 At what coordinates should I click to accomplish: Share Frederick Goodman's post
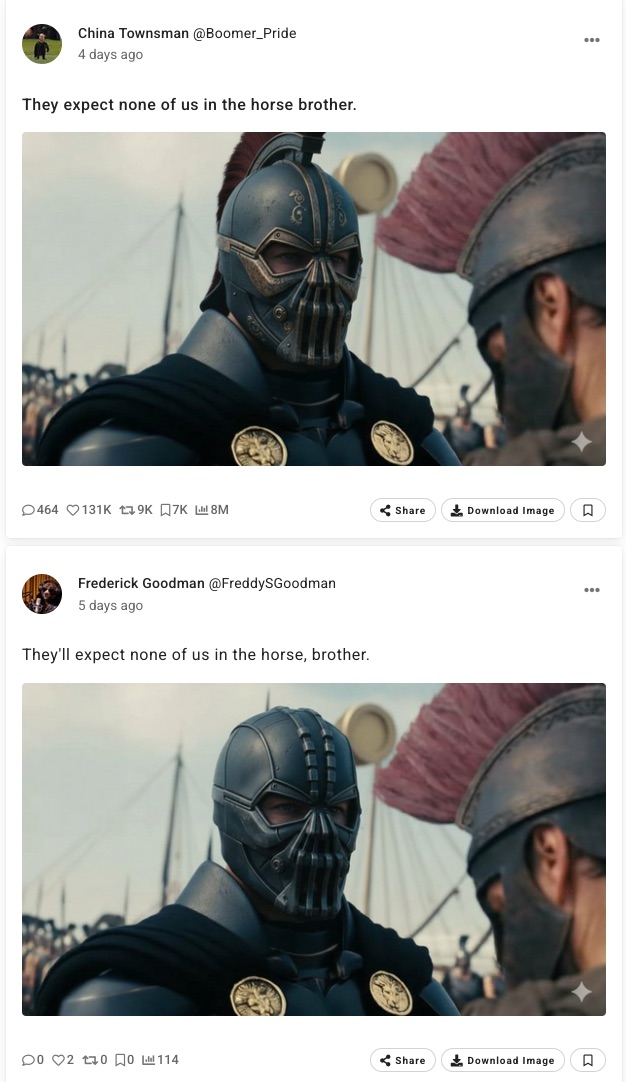coord(403,1060)
